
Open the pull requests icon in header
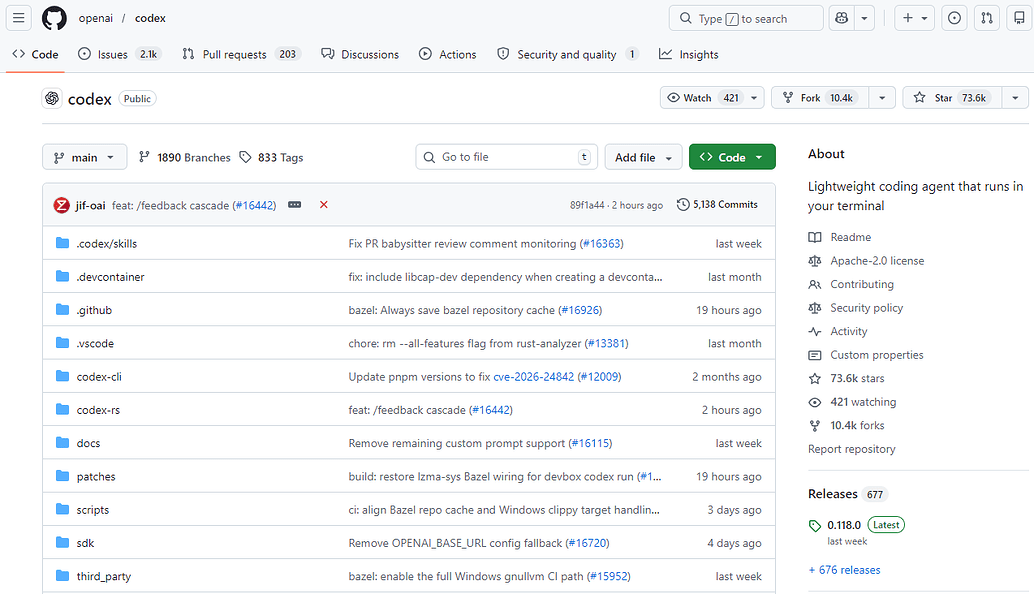pyautogui.click(x=987, y=18)
